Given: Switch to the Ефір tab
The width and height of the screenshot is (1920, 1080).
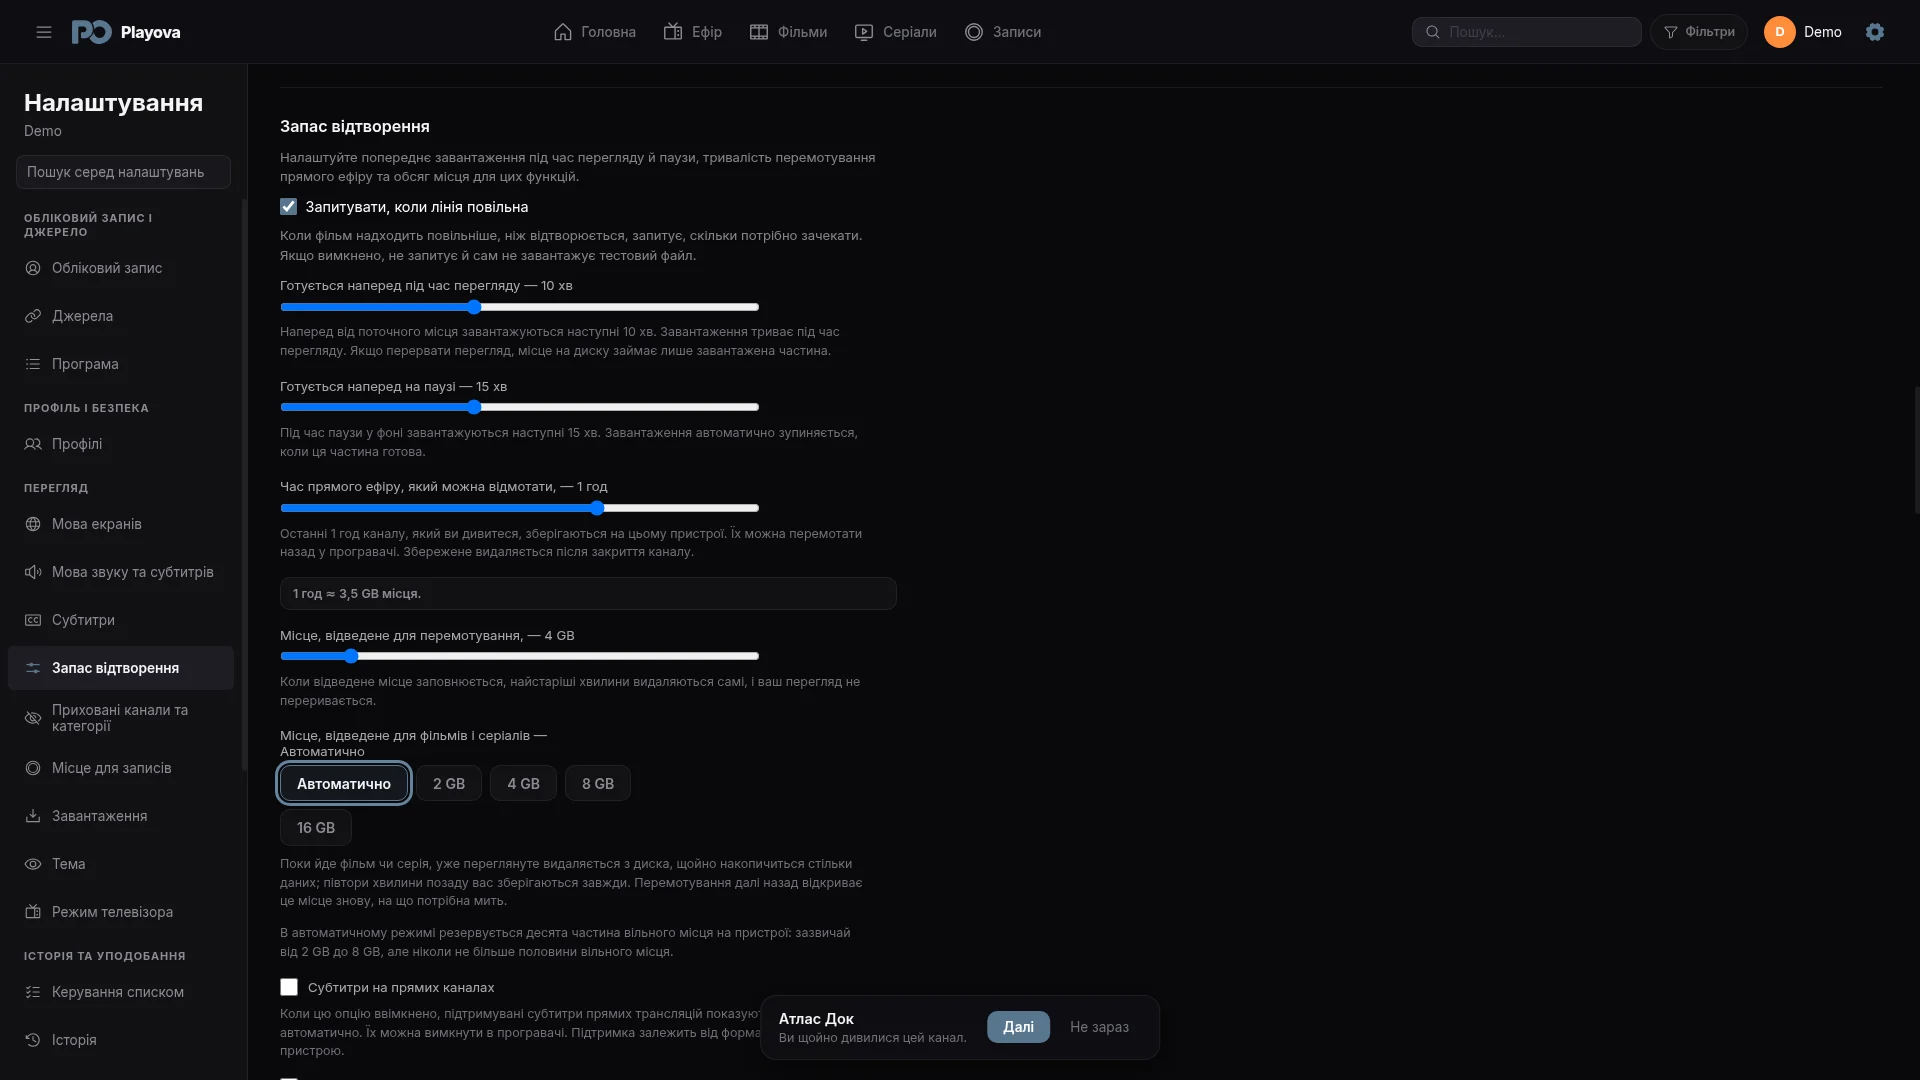Looking at the screenshot, I should coord(693,32).
